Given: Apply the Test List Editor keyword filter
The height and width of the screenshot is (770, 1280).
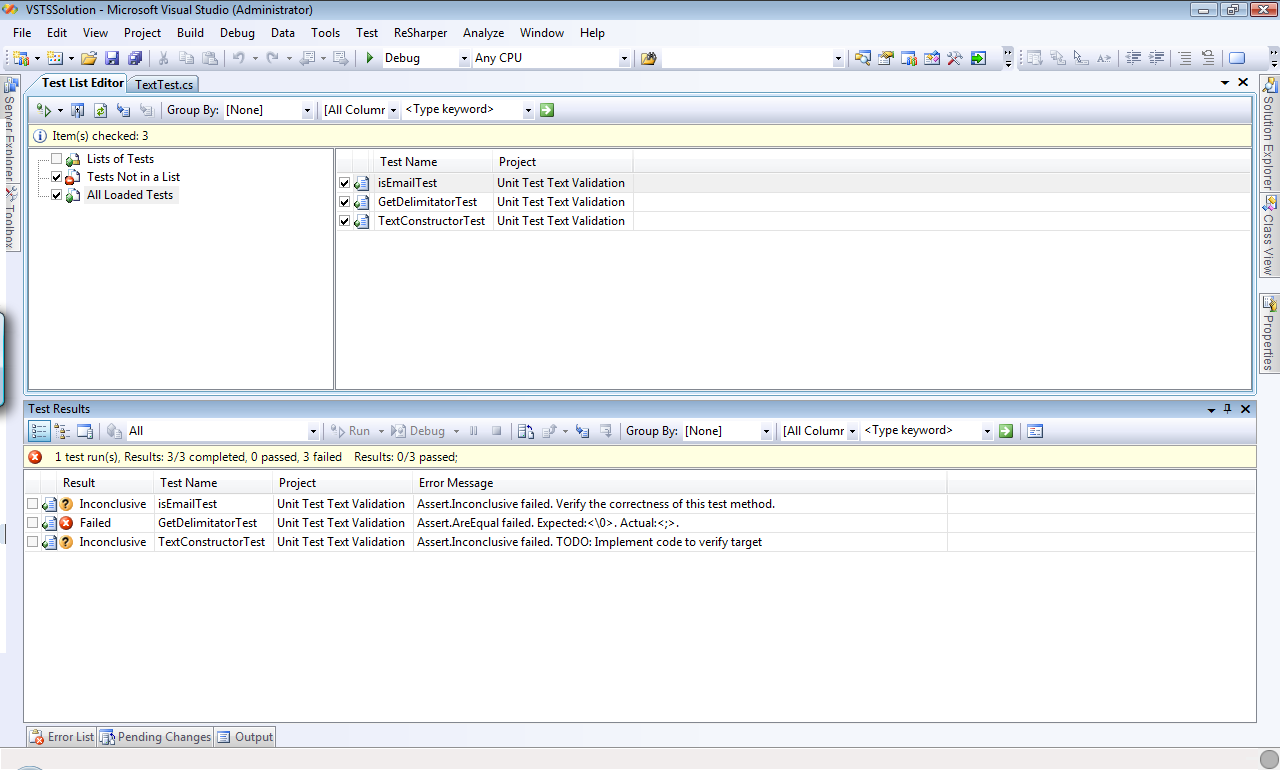Looking at the screenshot, I should (547, 110).
